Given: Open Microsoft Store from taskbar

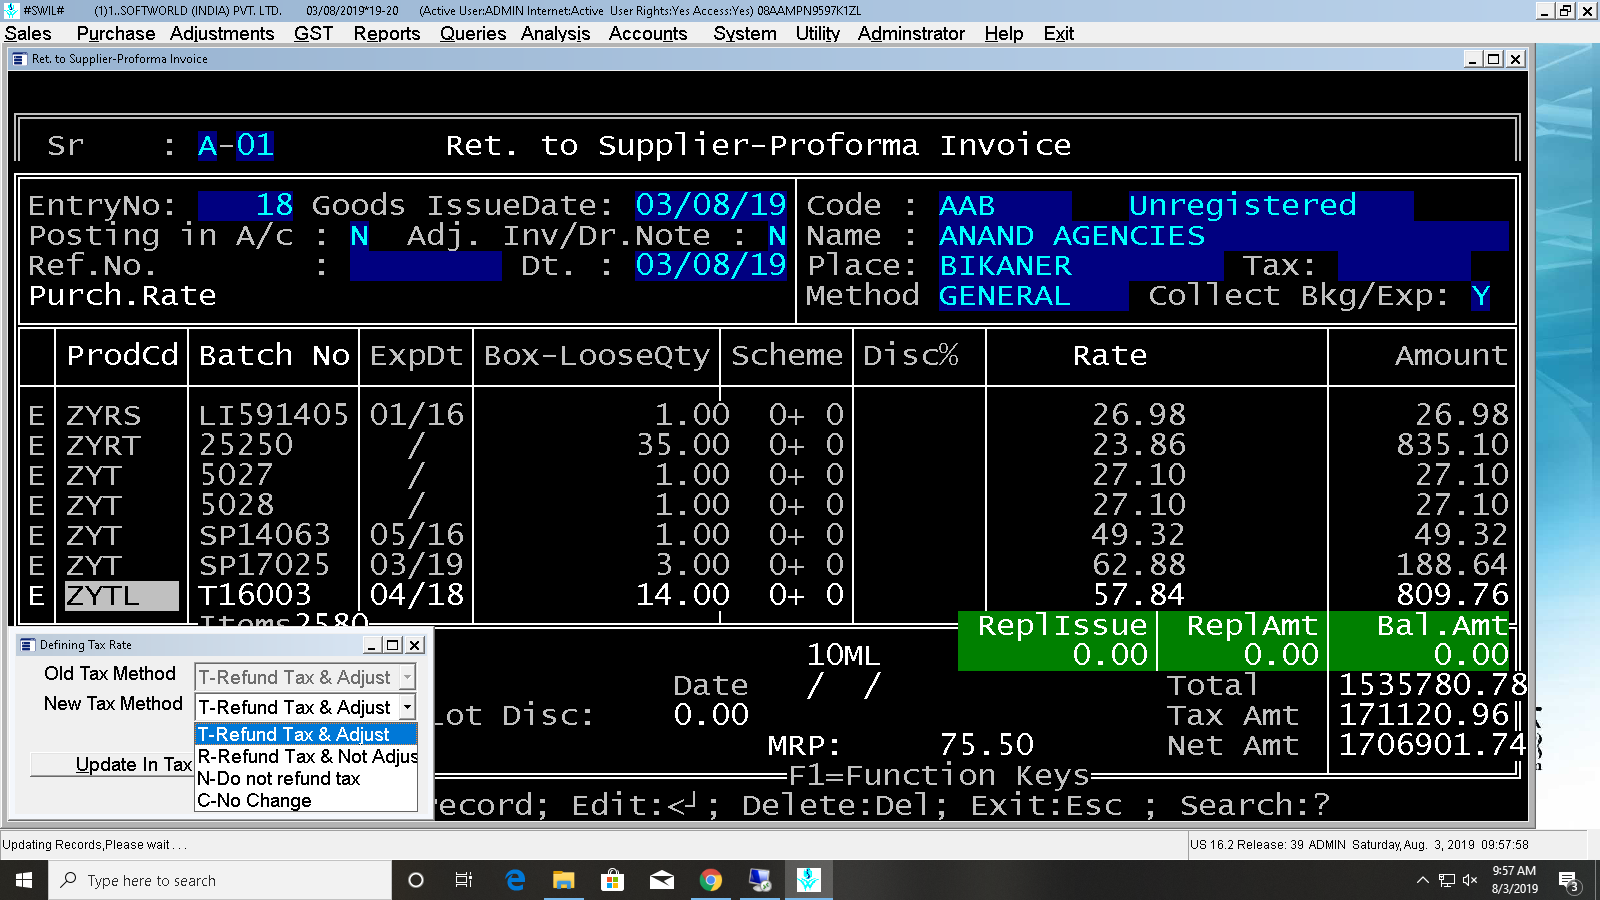Looking at the screenshot, I should [613, 880].
